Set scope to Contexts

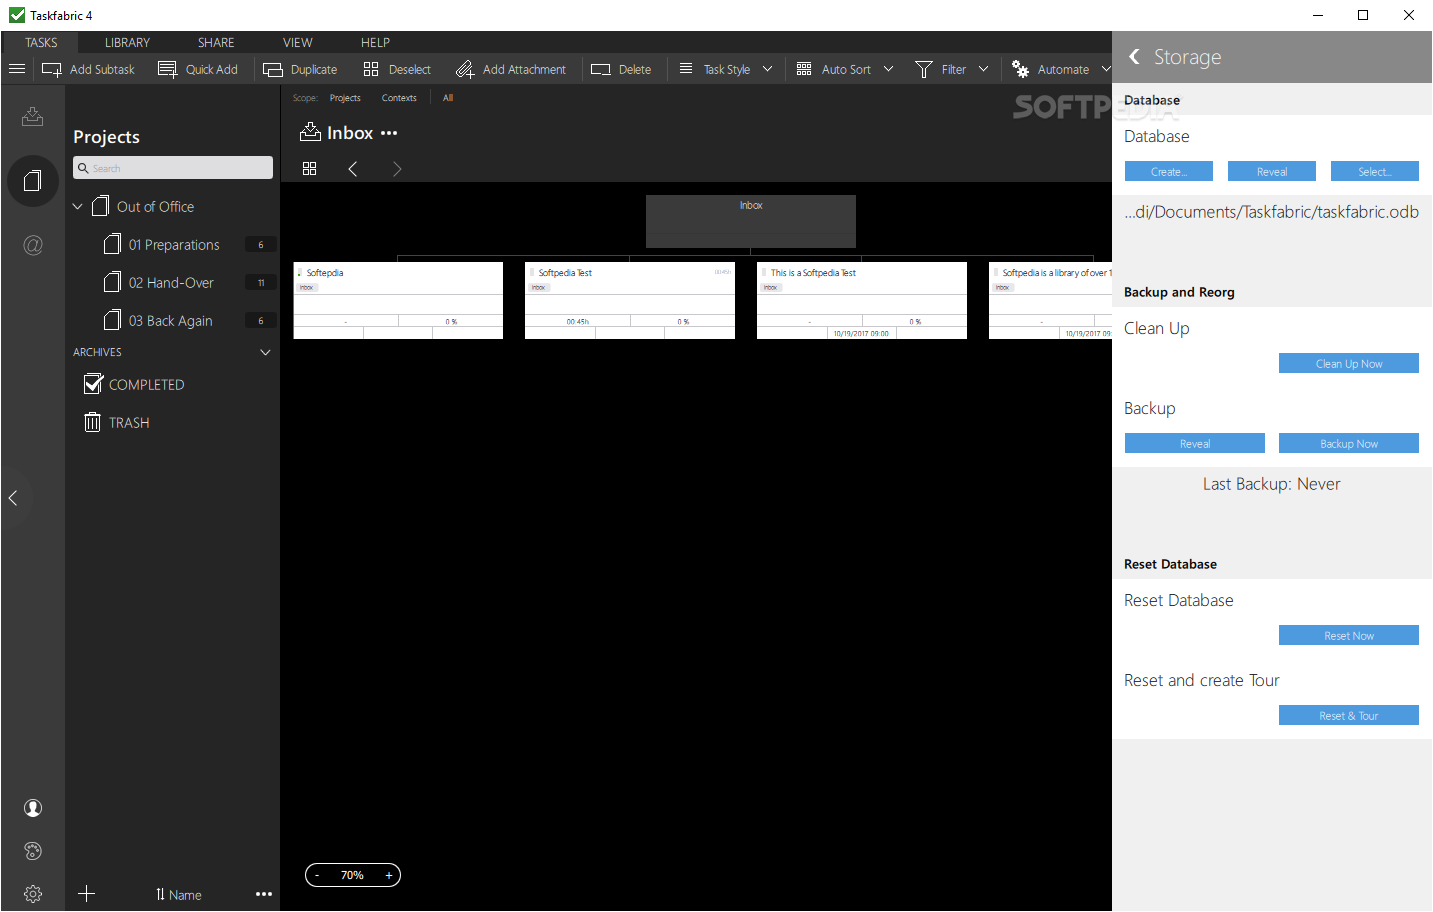pyautogui.click(x=399, y=98)
